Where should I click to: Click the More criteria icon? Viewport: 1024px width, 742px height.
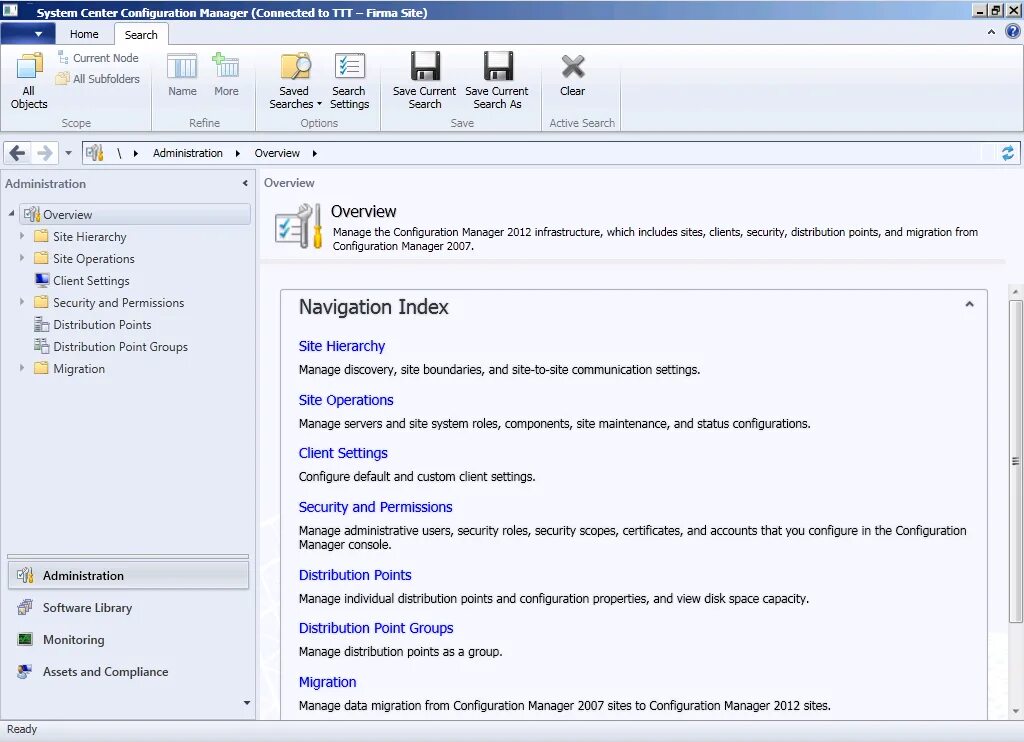[226, 75]
